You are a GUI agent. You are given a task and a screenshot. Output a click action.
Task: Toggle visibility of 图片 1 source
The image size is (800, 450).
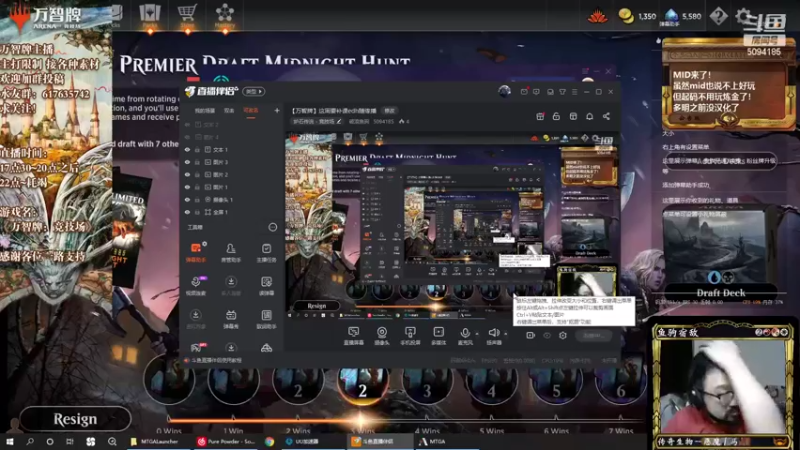[187, 187]
